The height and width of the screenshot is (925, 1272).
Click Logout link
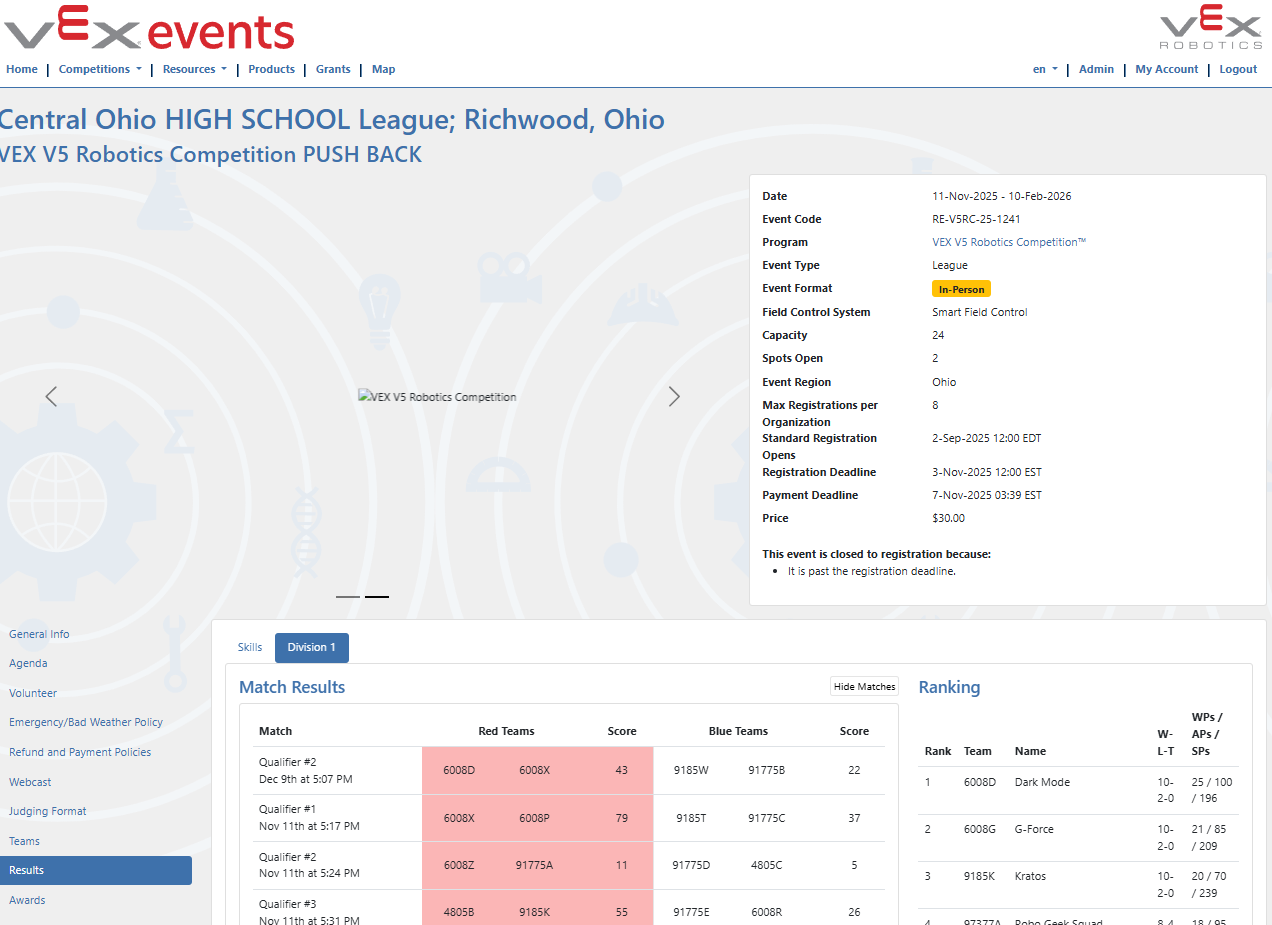point(1238,69)
